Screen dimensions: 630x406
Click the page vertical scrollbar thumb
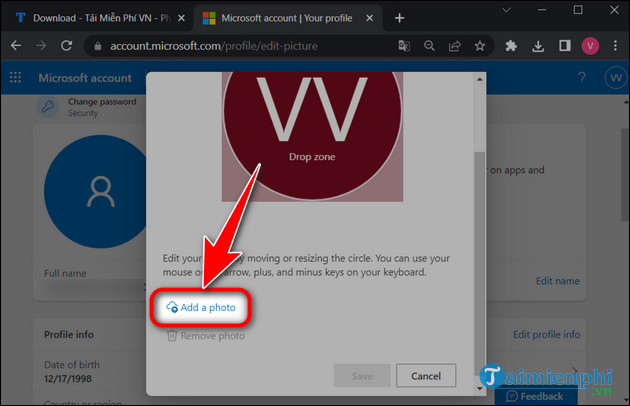tap(625, 174)
